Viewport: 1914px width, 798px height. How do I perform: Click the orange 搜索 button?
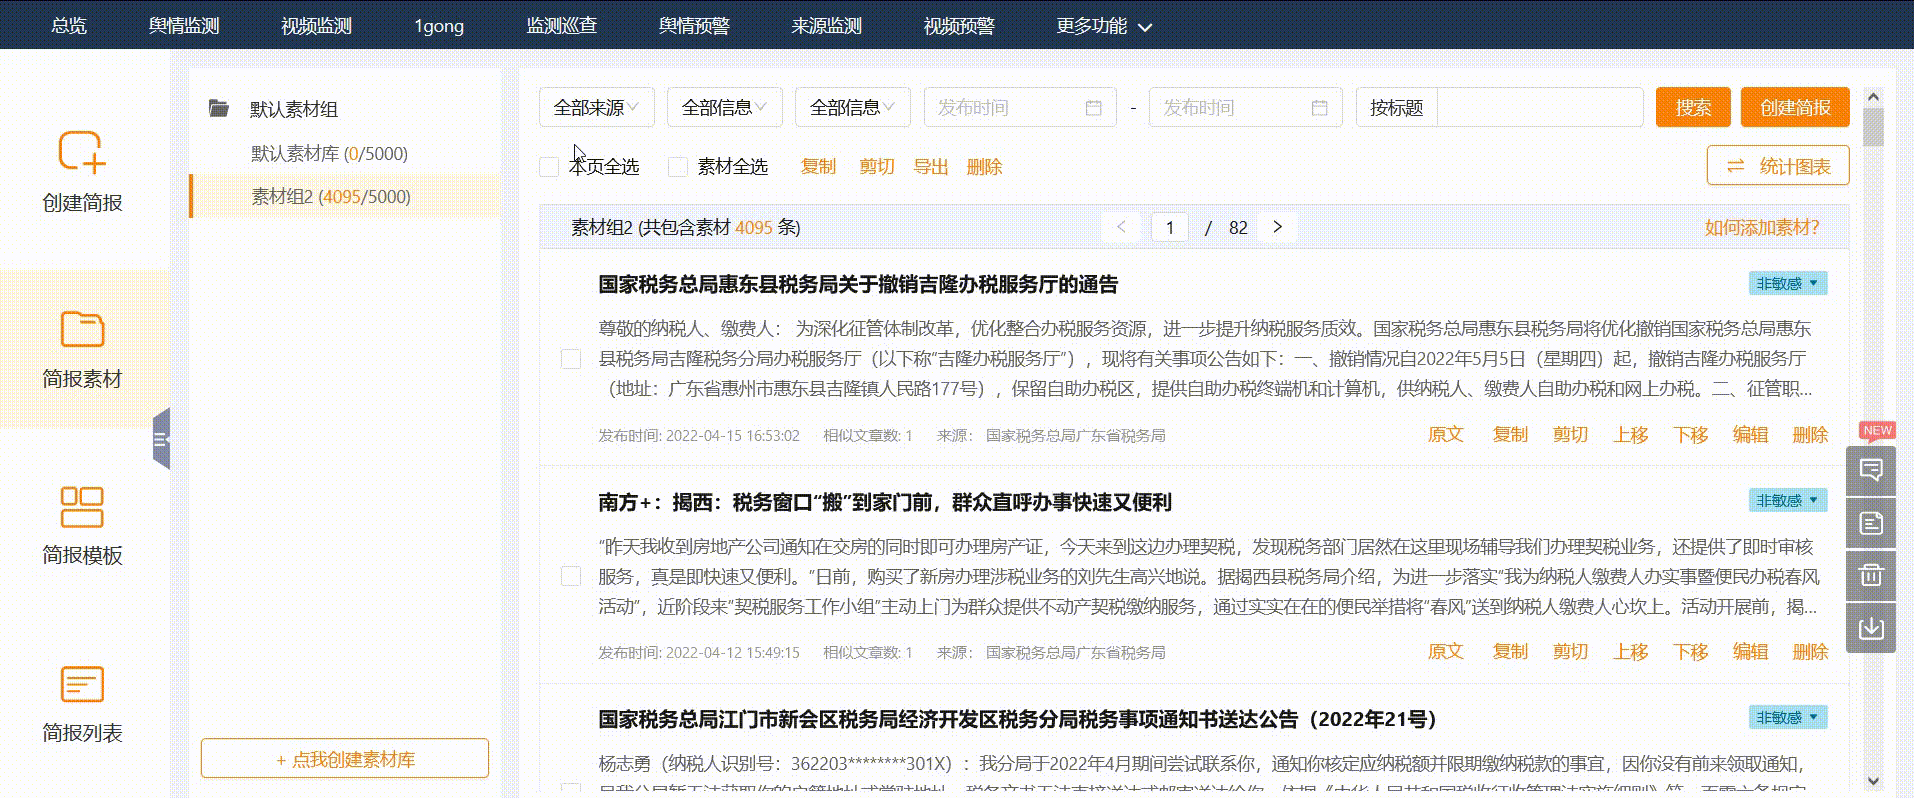coord(1693,107)
